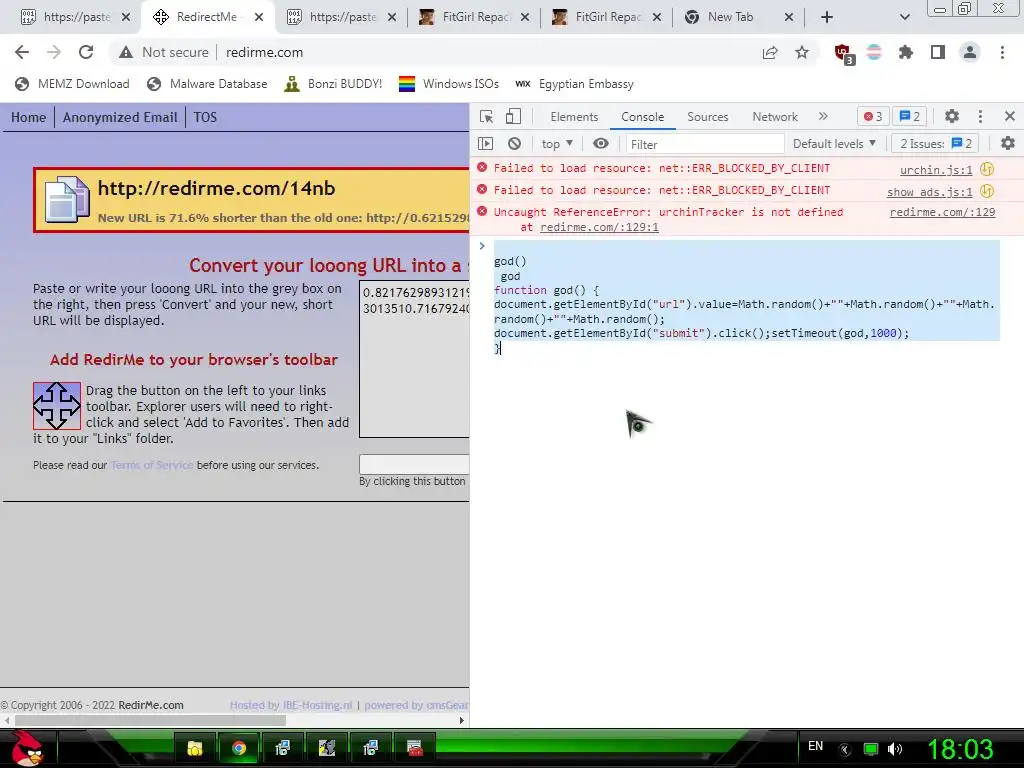Viewport: 1024px width, 768px height.
Task: Open the Home menu link on RedirMe
Action: pyautogui.click(x=29, y=118)
